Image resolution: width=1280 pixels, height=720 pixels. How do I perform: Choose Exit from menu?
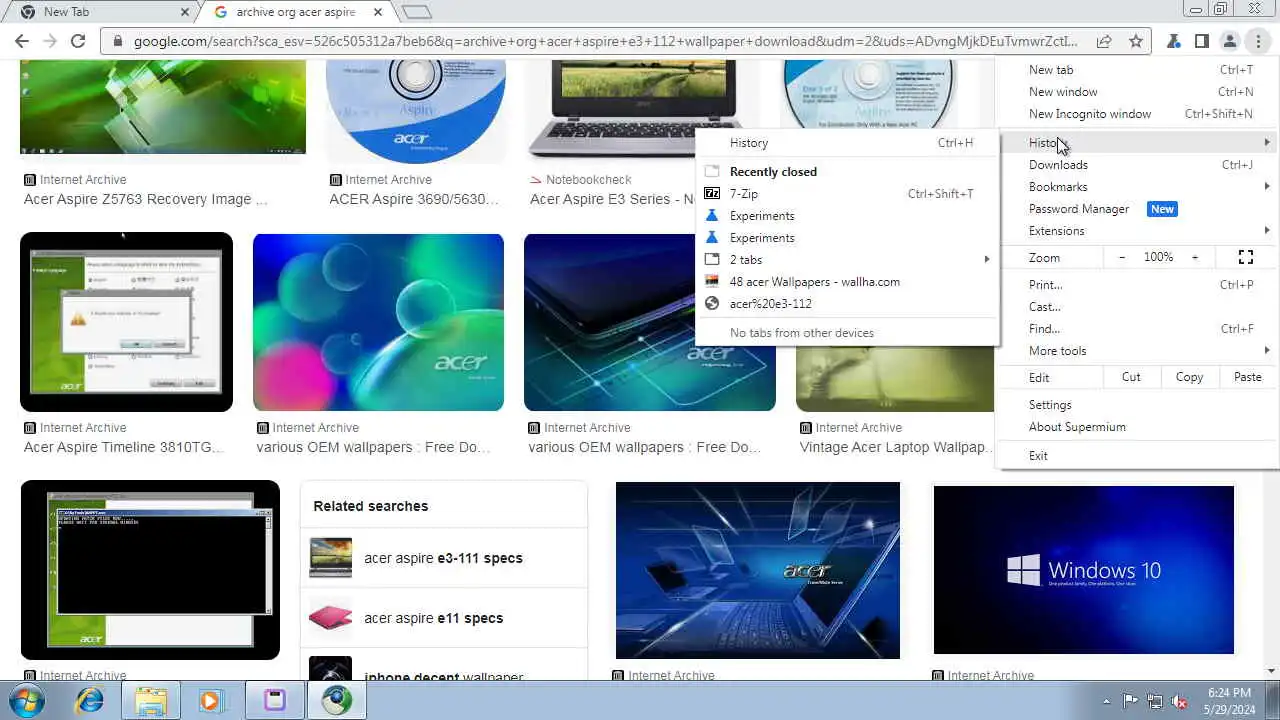click(x=1137, y=456)
